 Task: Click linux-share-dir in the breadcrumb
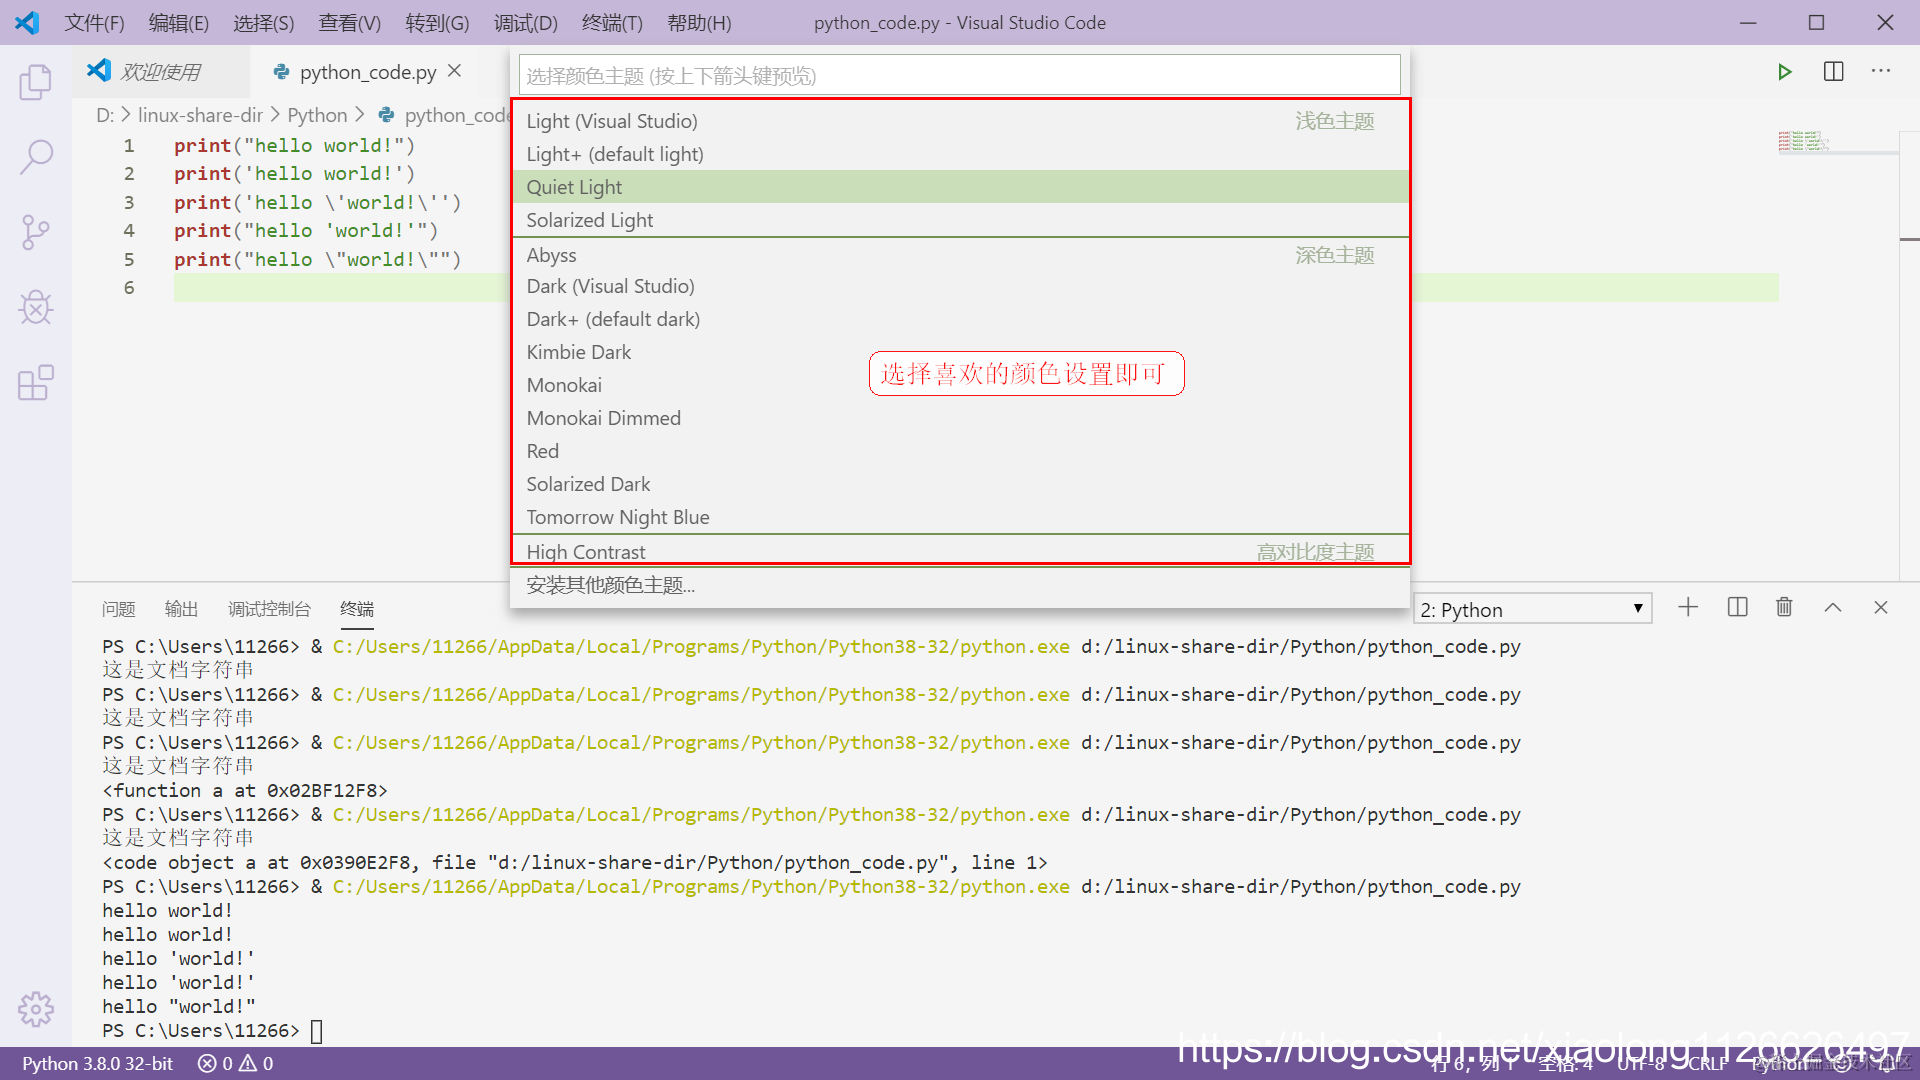200,115
